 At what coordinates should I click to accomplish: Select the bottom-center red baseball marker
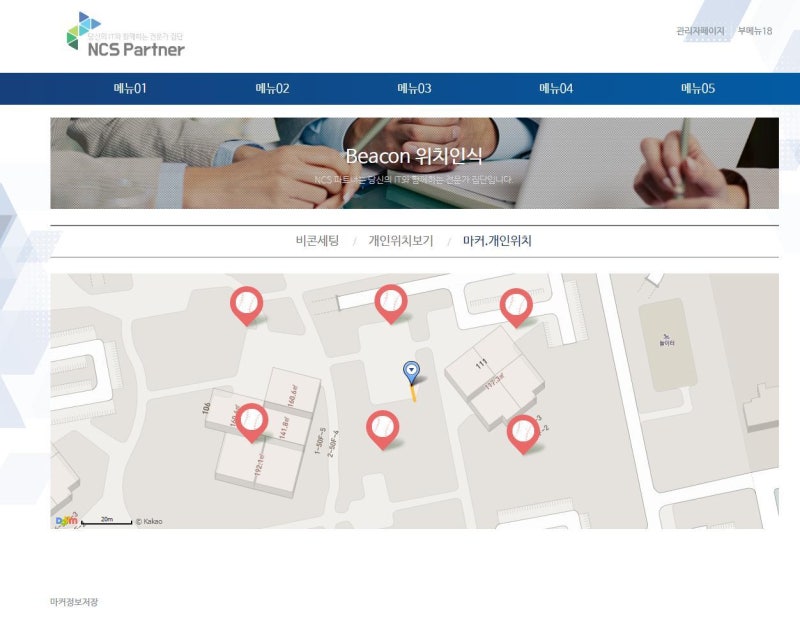click(x=383, y=430)
